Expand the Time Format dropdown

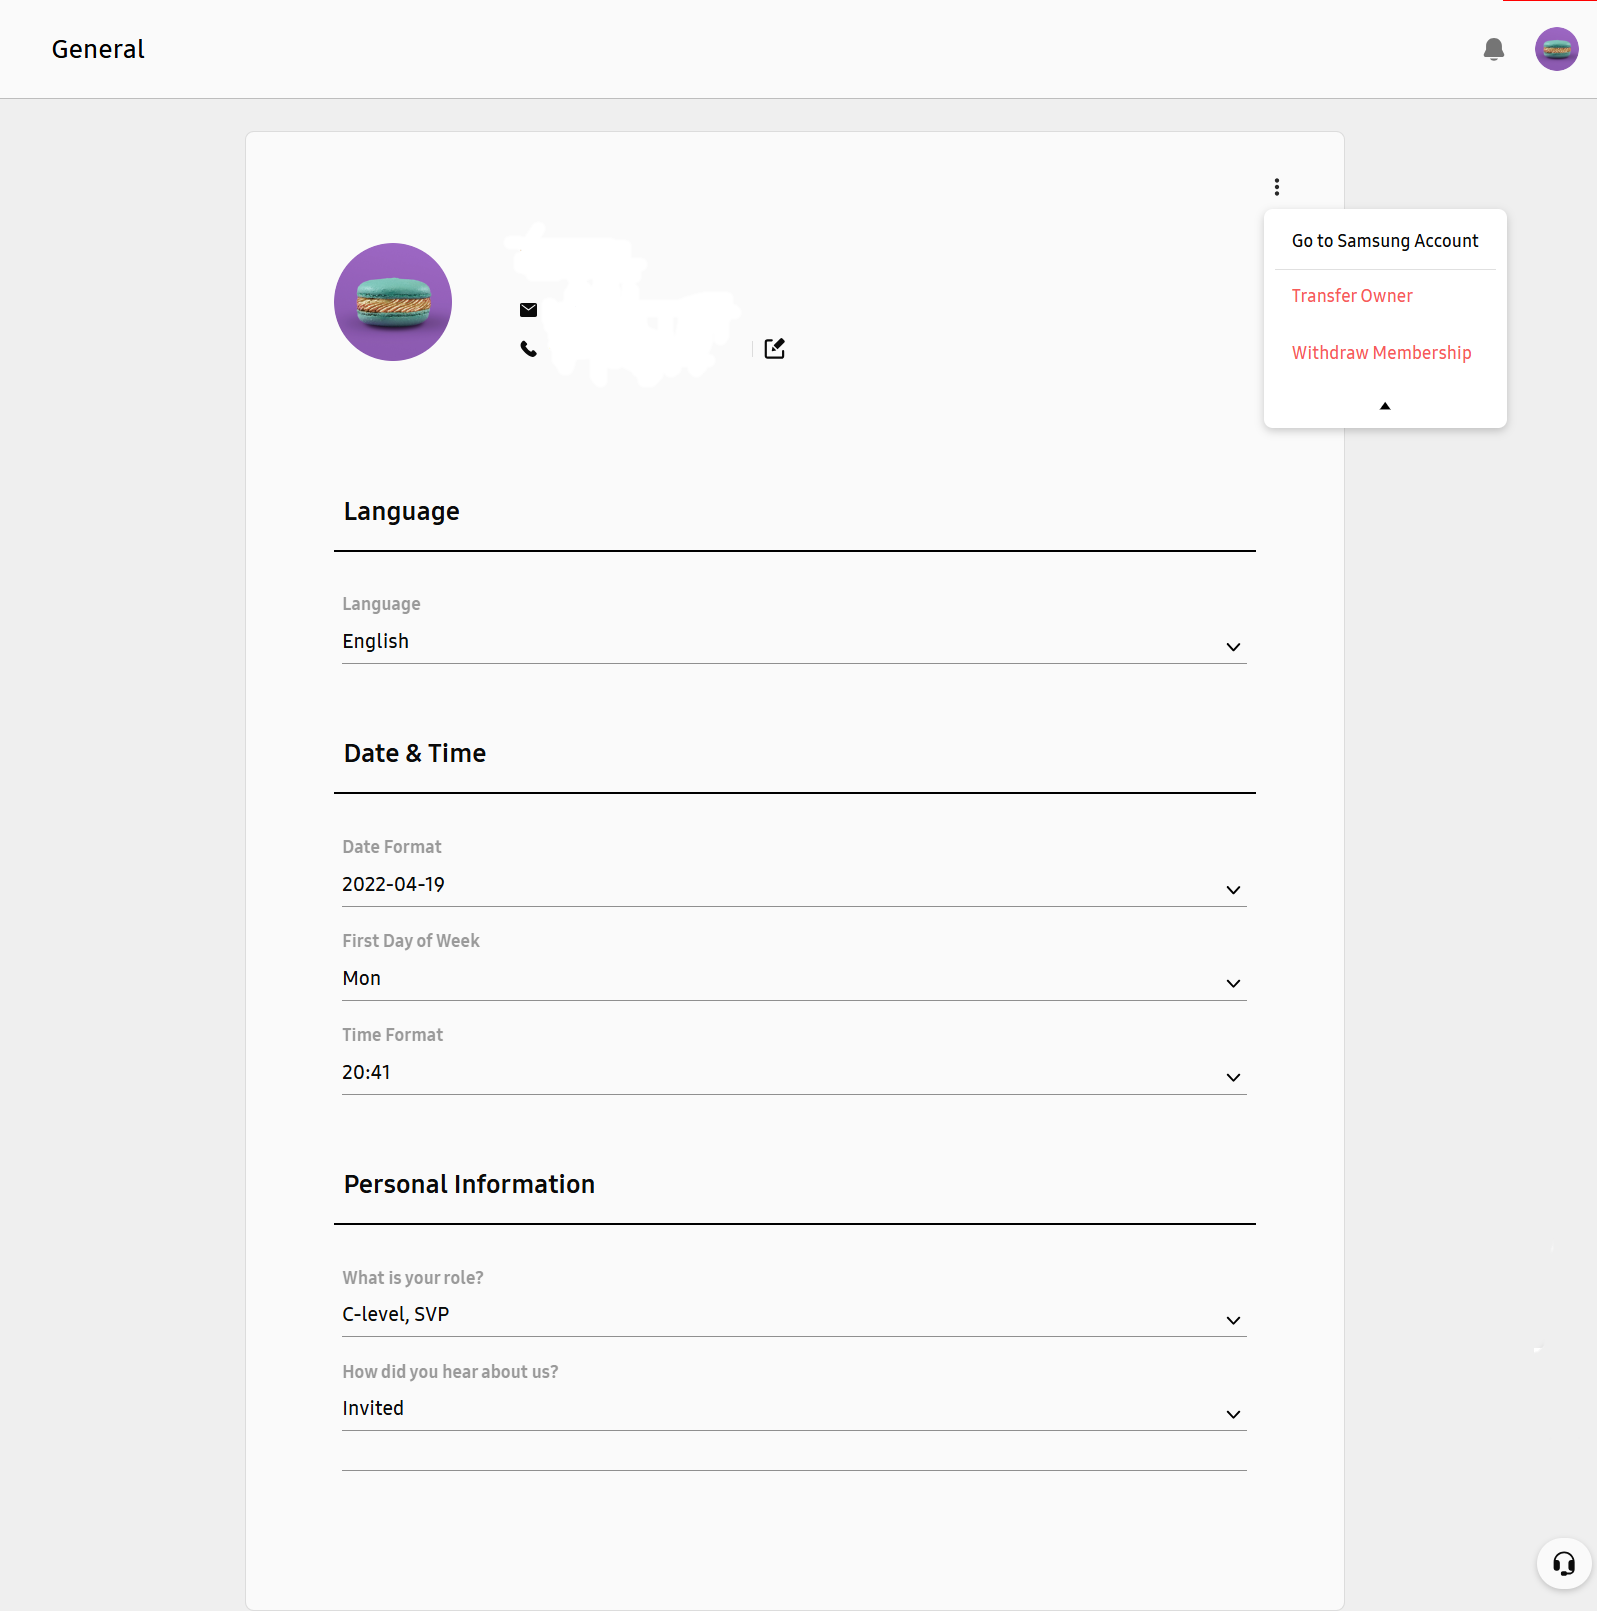[794, 1073]
